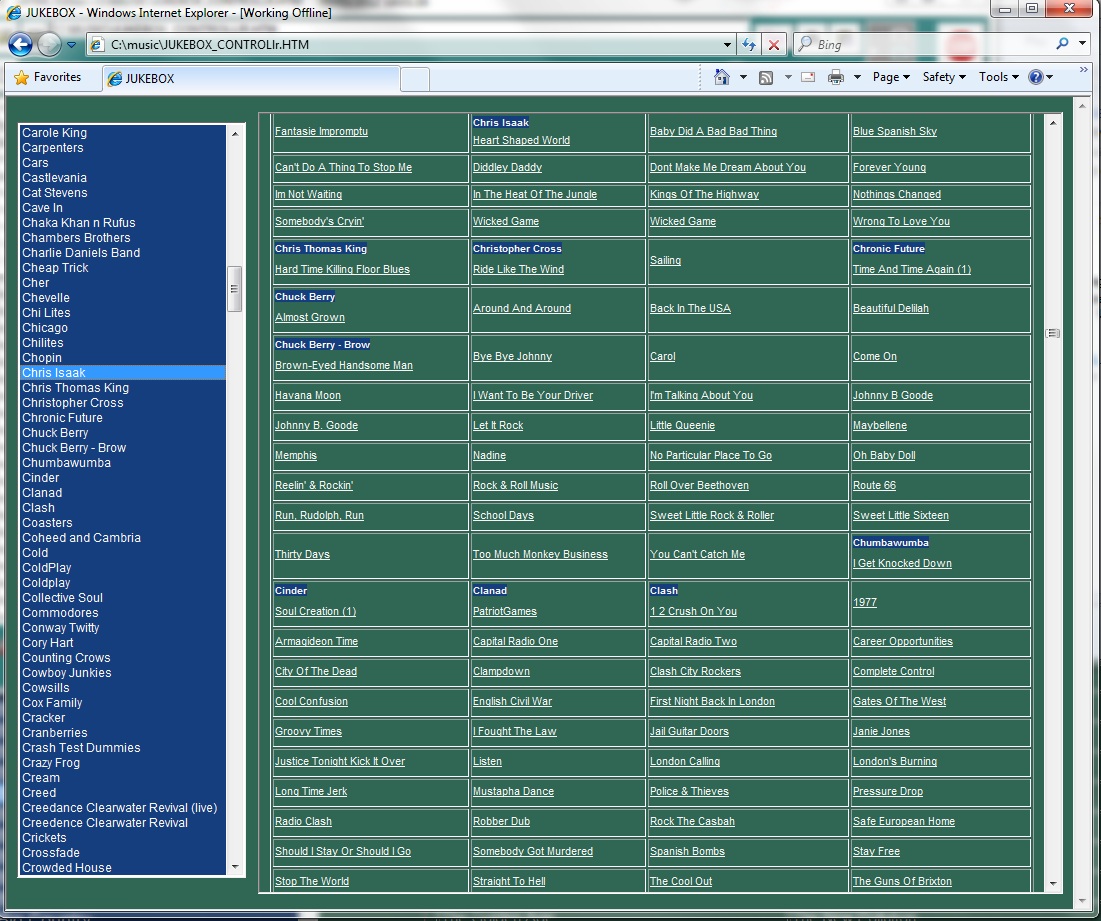
Task: Open the Favorites star button
Action: (x=48, y=77)
